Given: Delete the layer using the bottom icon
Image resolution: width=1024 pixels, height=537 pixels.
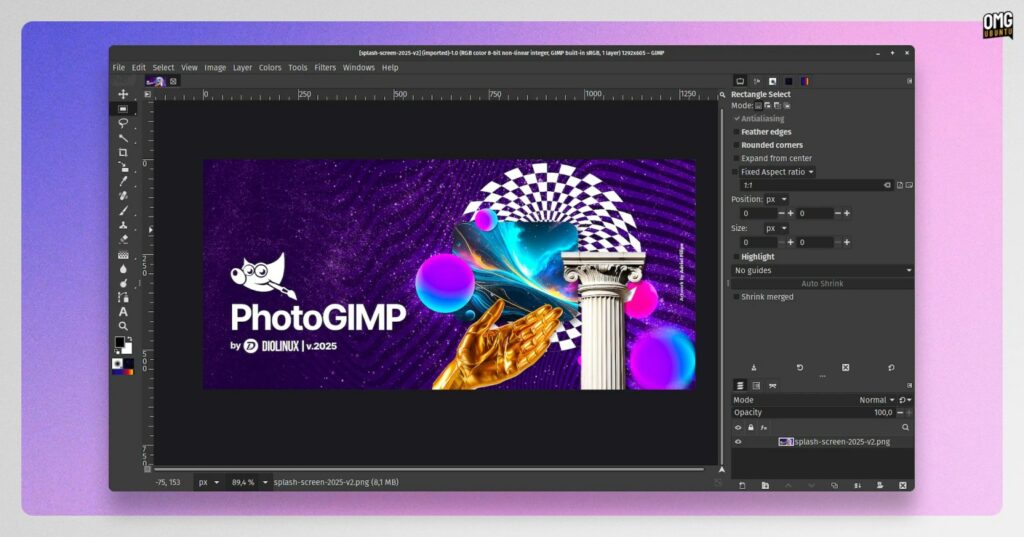Looking at the screenshot, I should (903, 485).
